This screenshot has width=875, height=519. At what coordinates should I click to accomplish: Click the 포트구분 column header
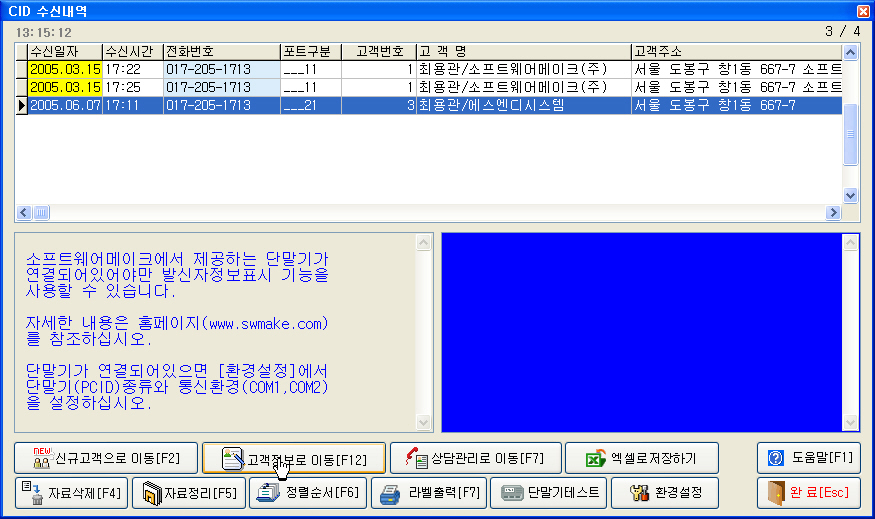coord(310,52)
